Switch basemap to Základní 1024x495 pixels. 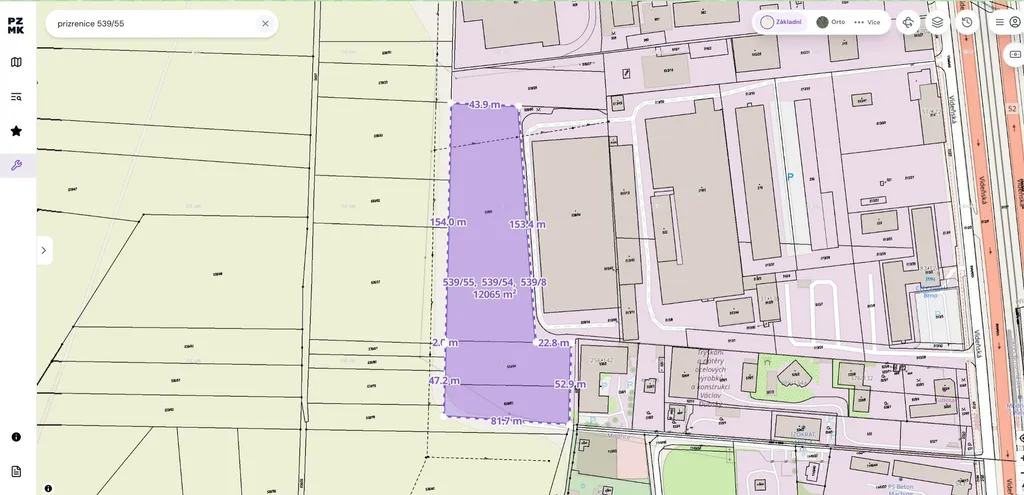click(781, 22)
